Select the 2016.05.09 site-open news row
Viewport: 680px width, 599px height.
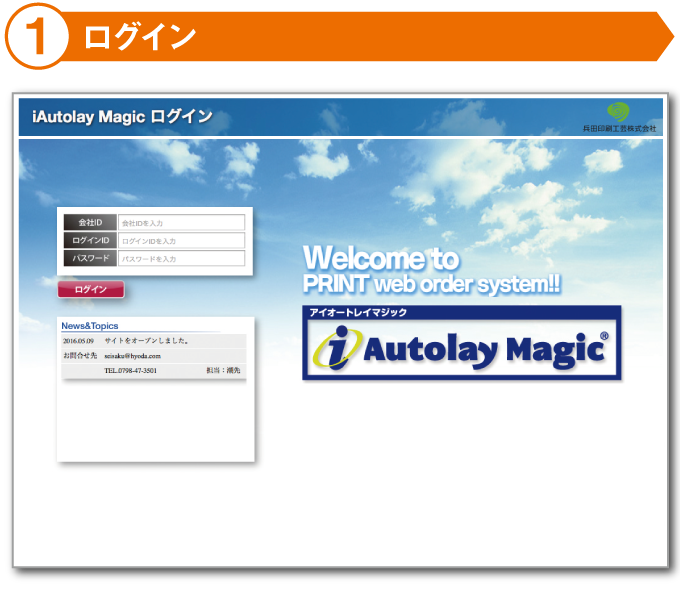point(154,341)
